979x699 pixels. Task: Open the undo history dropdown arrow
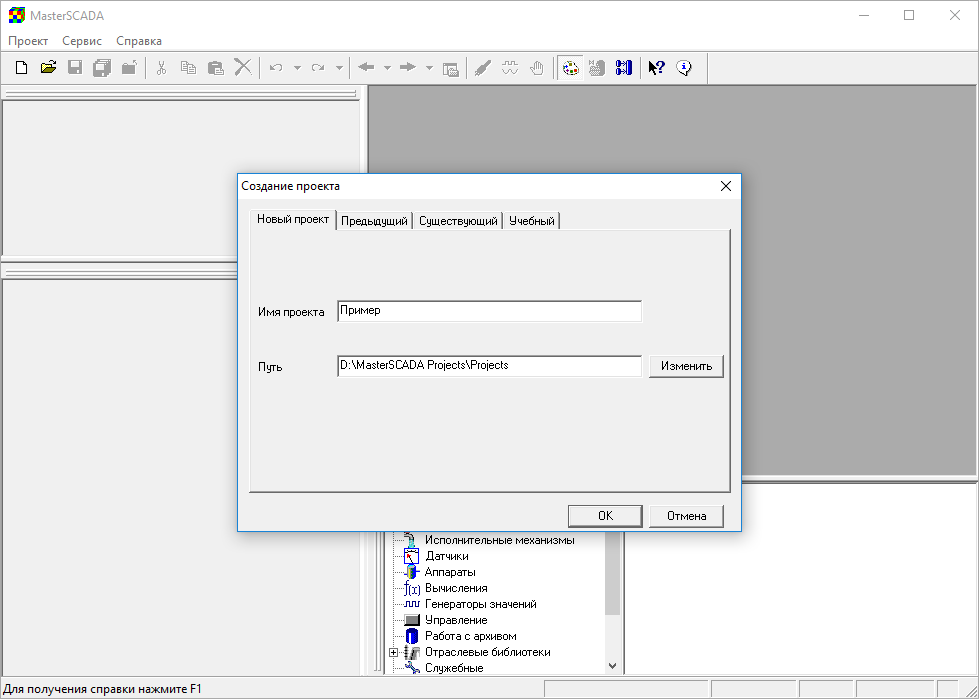pos(297,68)
